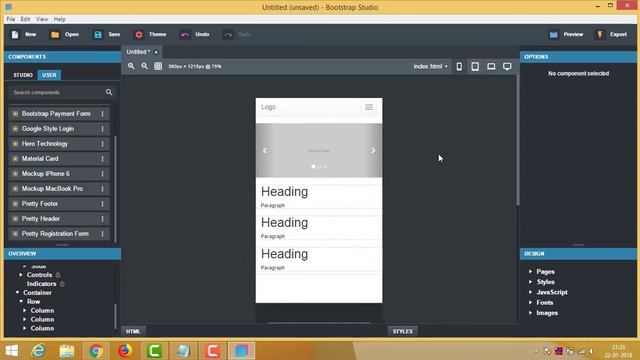Open the index.html page dropdown
The height and width of the screenshot is (360, 640).
pyautogui.click(x=430, y=66)
